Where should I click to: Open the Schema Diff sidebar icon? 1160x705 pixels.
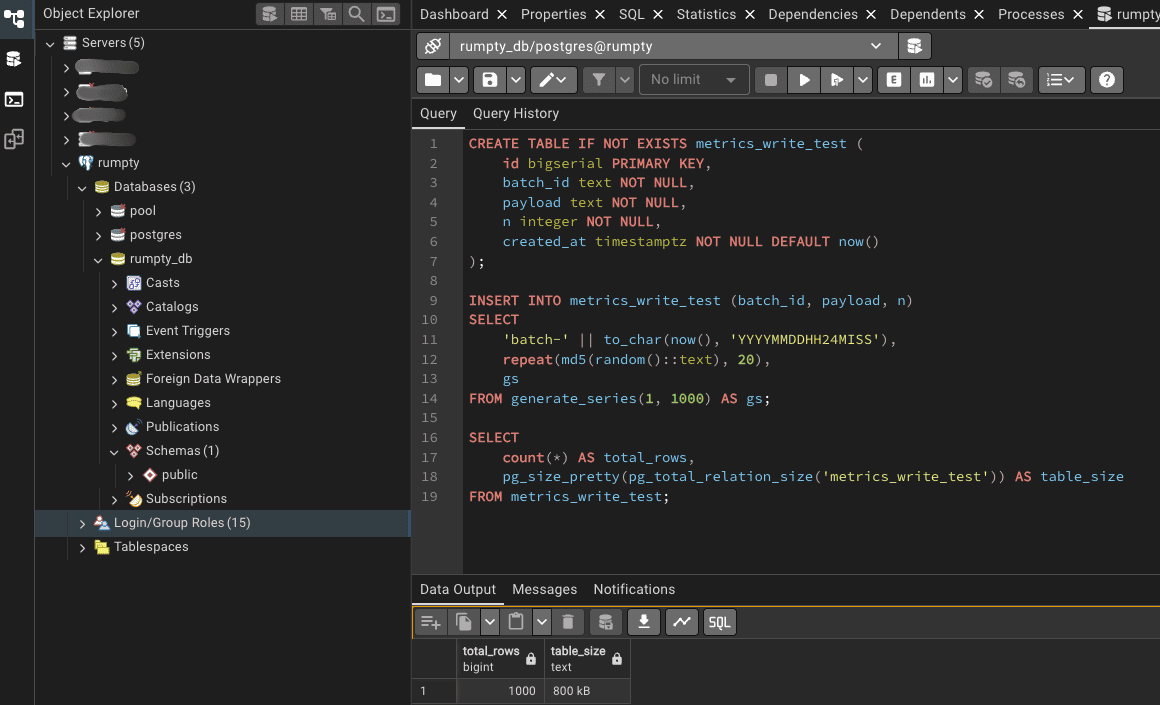point(14,139)
